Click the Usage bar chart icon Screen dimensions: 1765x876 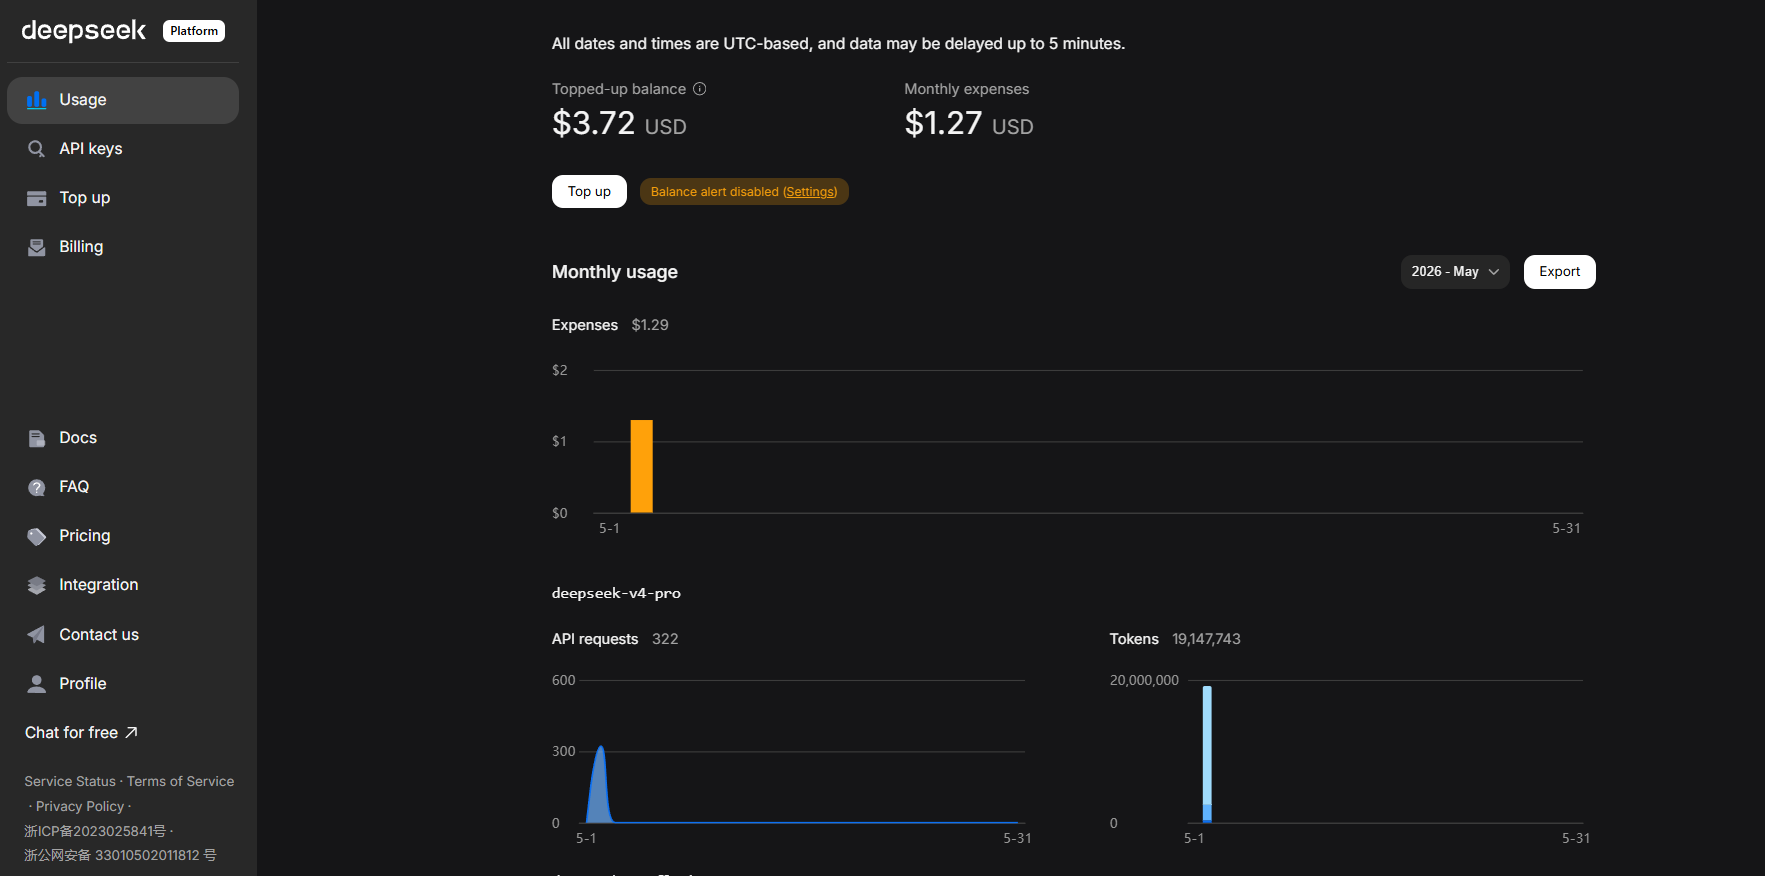click(x=37, y=100)
